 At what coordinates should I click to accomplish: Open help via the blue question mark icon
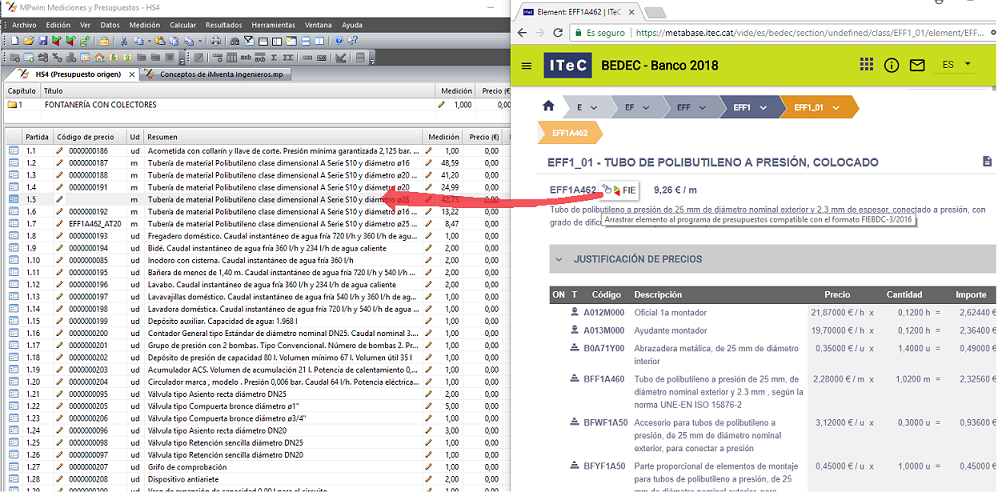(x=339, y=41)
